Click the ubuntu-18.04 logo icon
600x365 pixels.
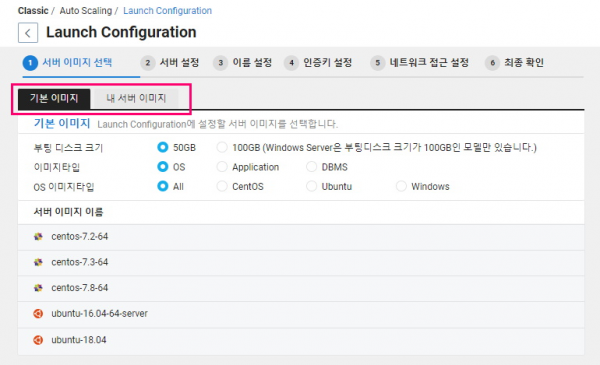38,340
